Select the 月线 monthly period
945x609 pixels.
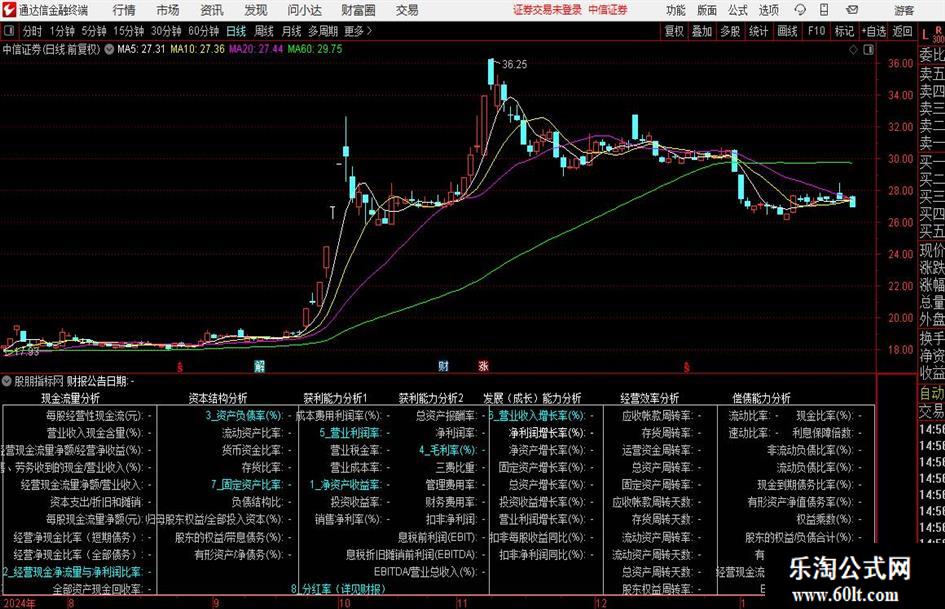pyautogui.click(x=292, y=31)
